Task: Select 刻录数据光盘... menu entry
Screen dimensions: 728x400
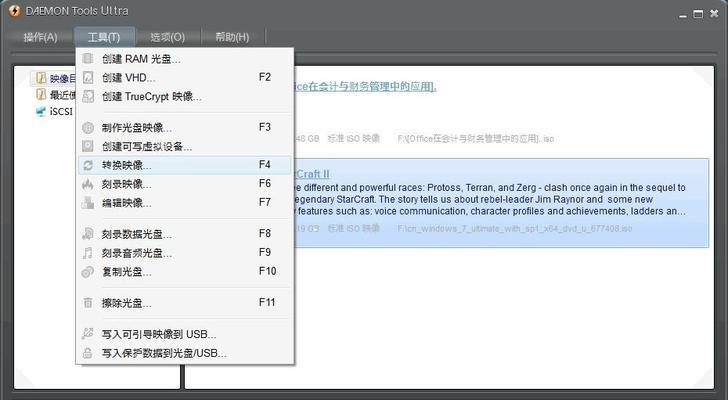Action: [x=185, y=234]
